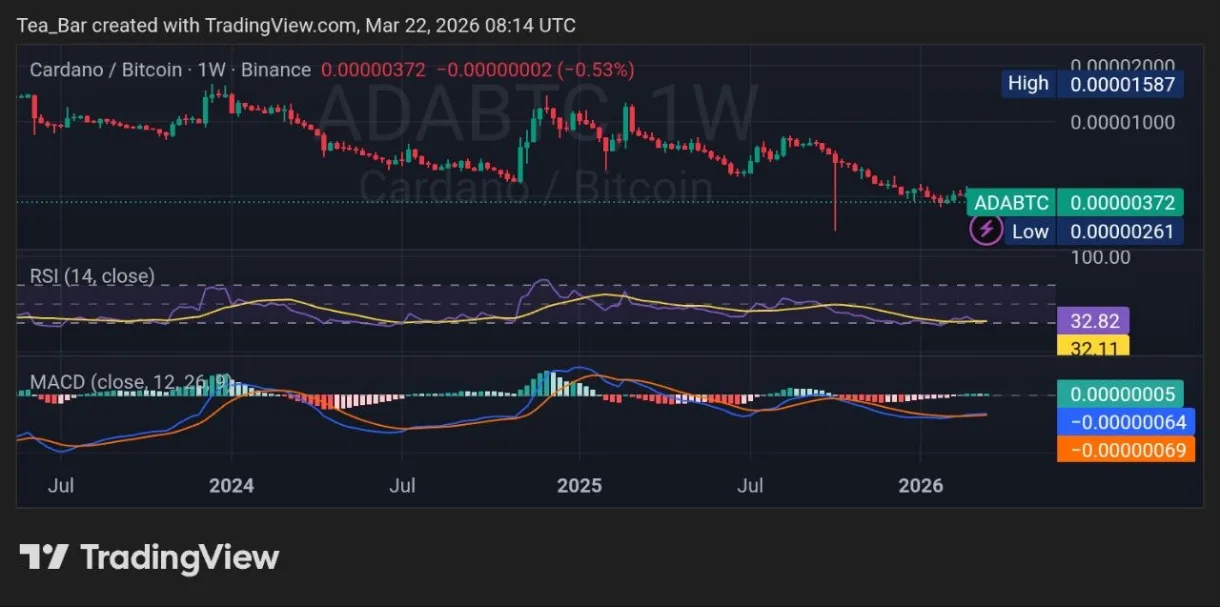Click the green ADABTC price label
Viewport: 1220px width, 607px height.
1120,202
